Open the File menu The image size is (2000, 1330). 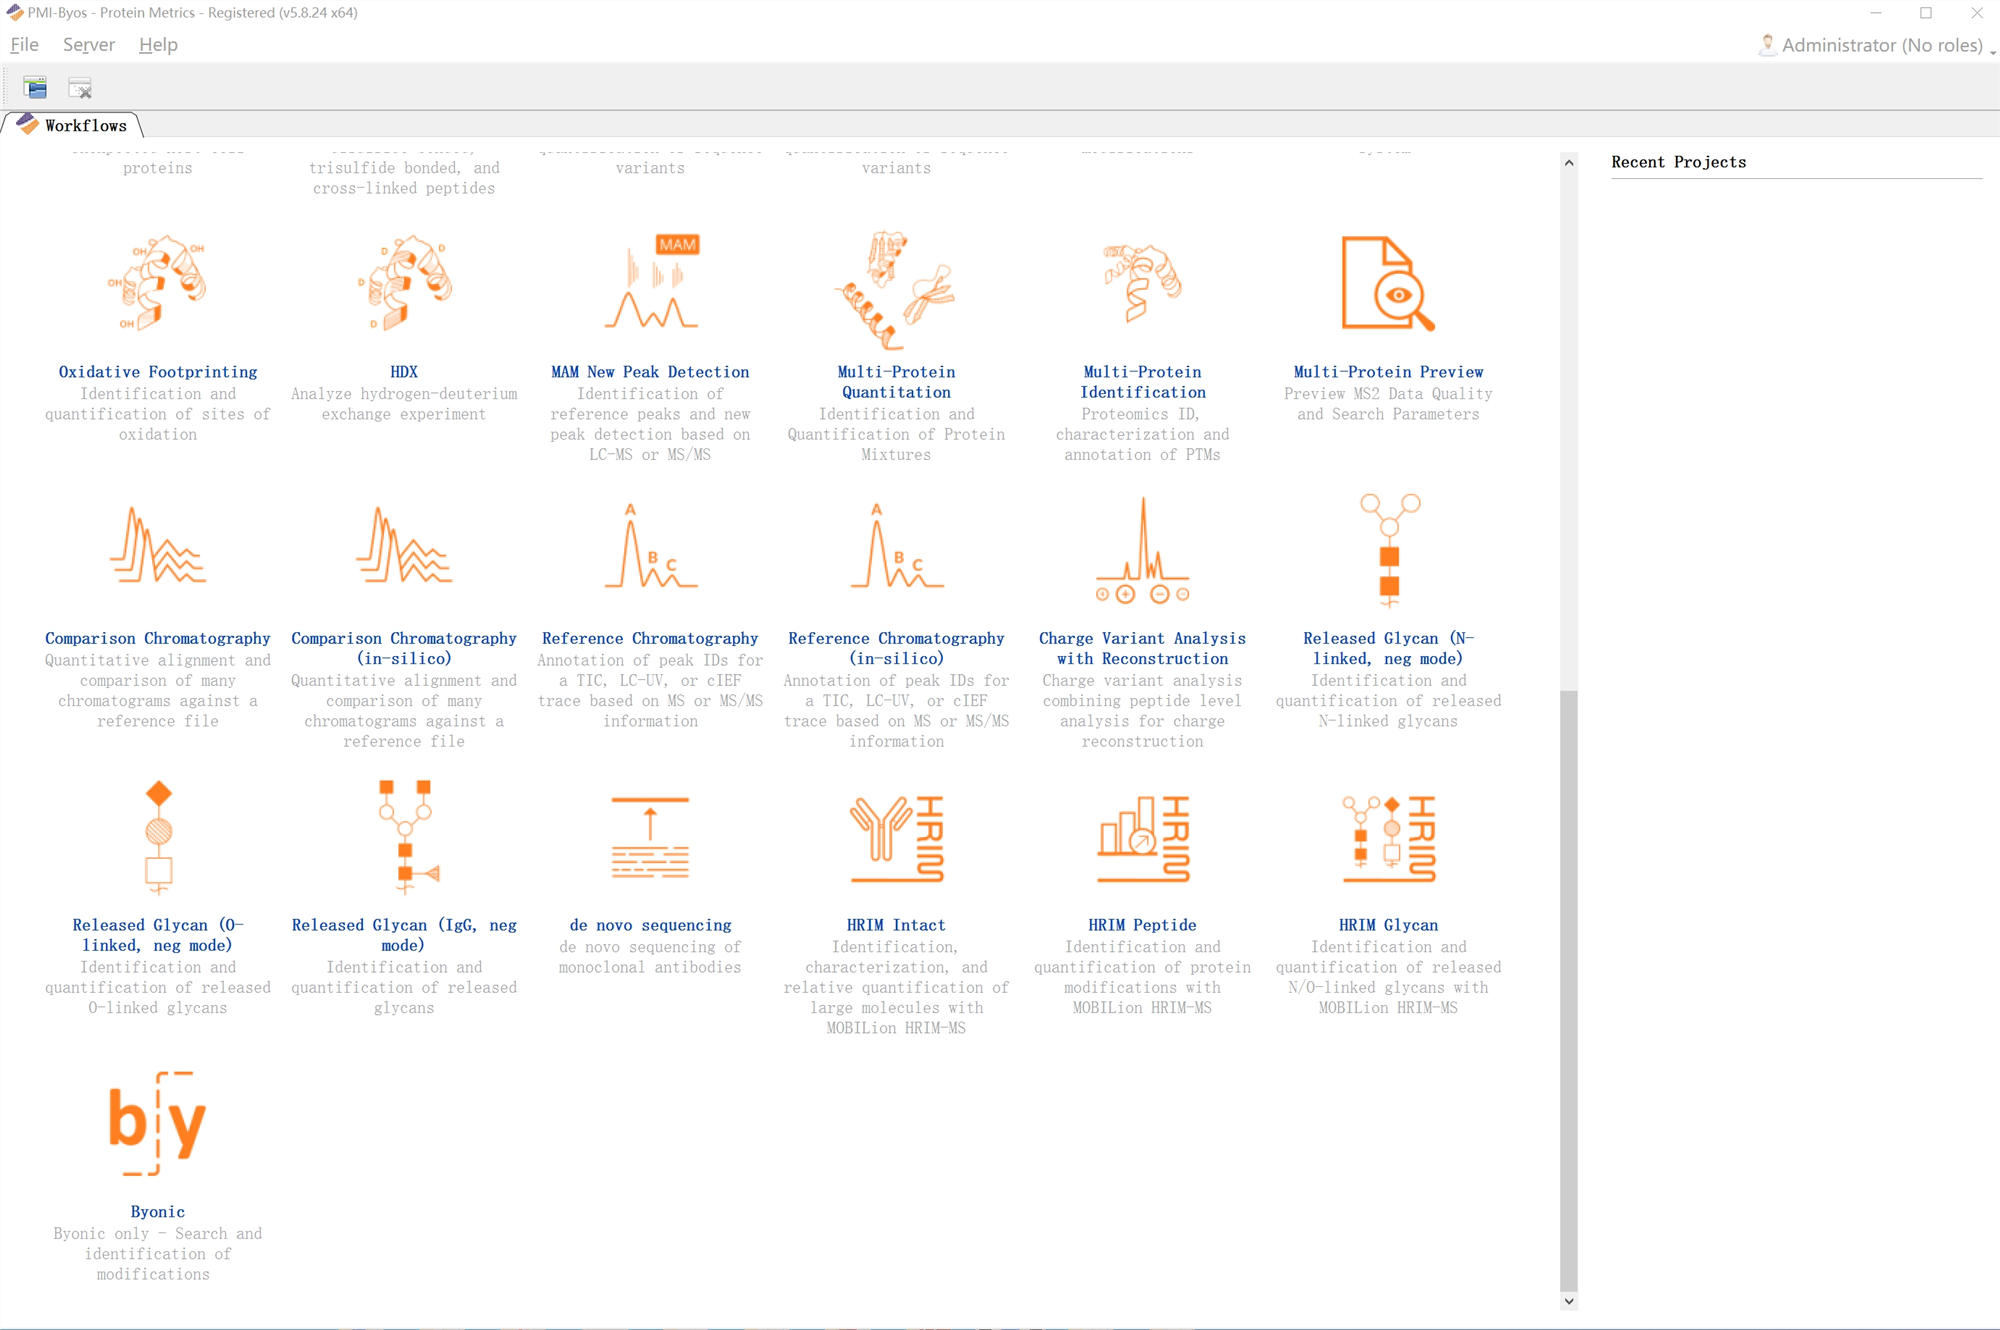point(24,45)
